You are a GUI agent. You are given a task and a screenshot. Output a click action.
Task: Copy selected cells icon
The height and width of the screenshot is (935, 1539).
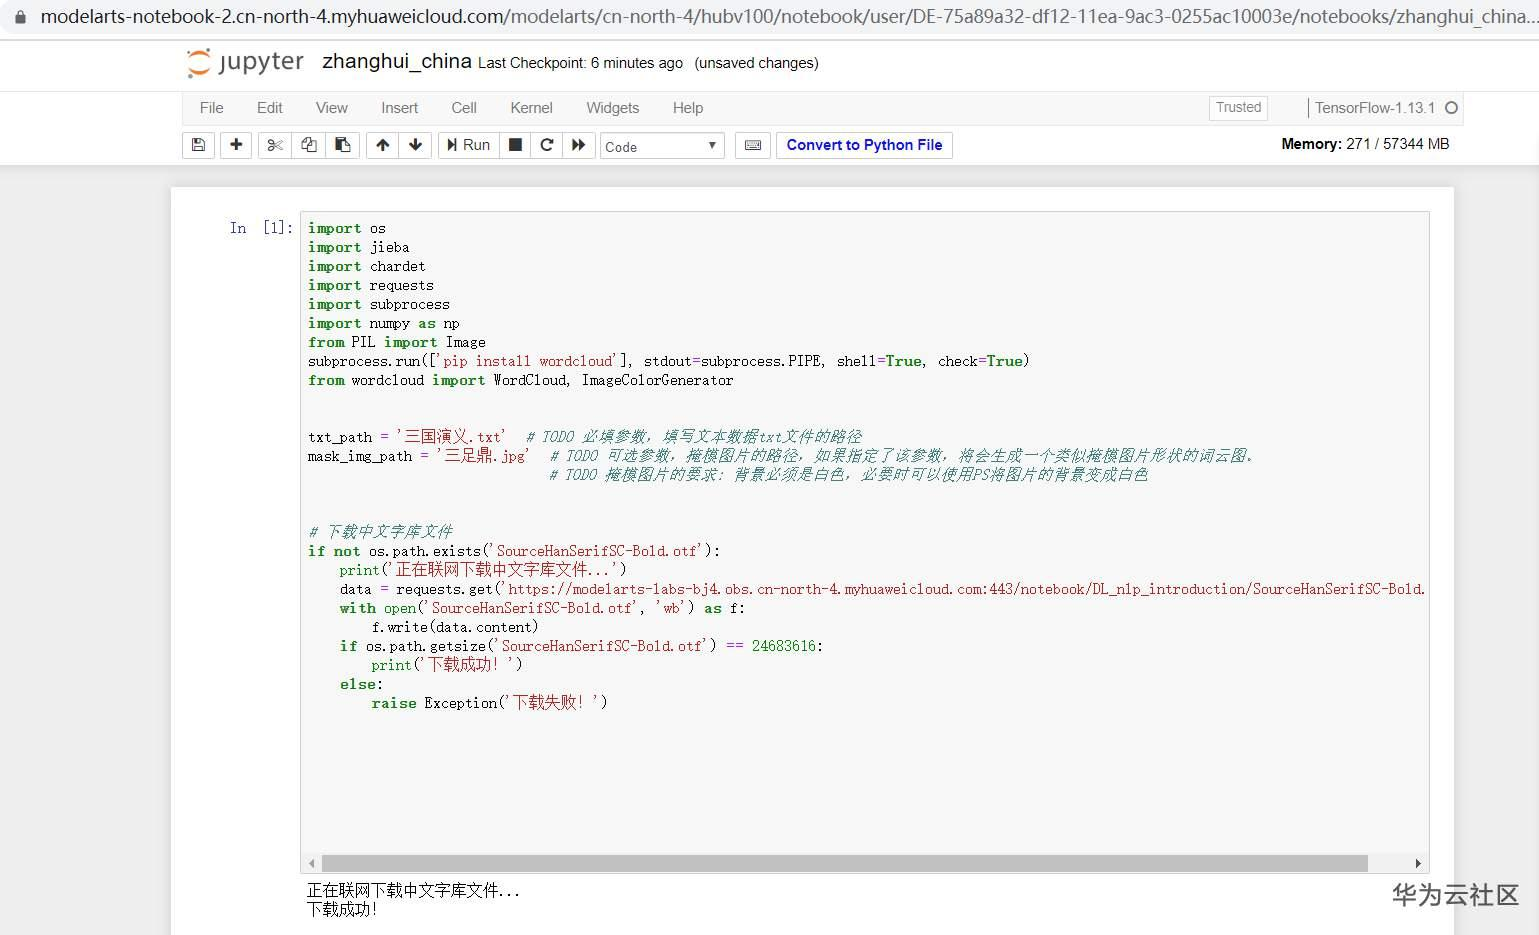309,145
